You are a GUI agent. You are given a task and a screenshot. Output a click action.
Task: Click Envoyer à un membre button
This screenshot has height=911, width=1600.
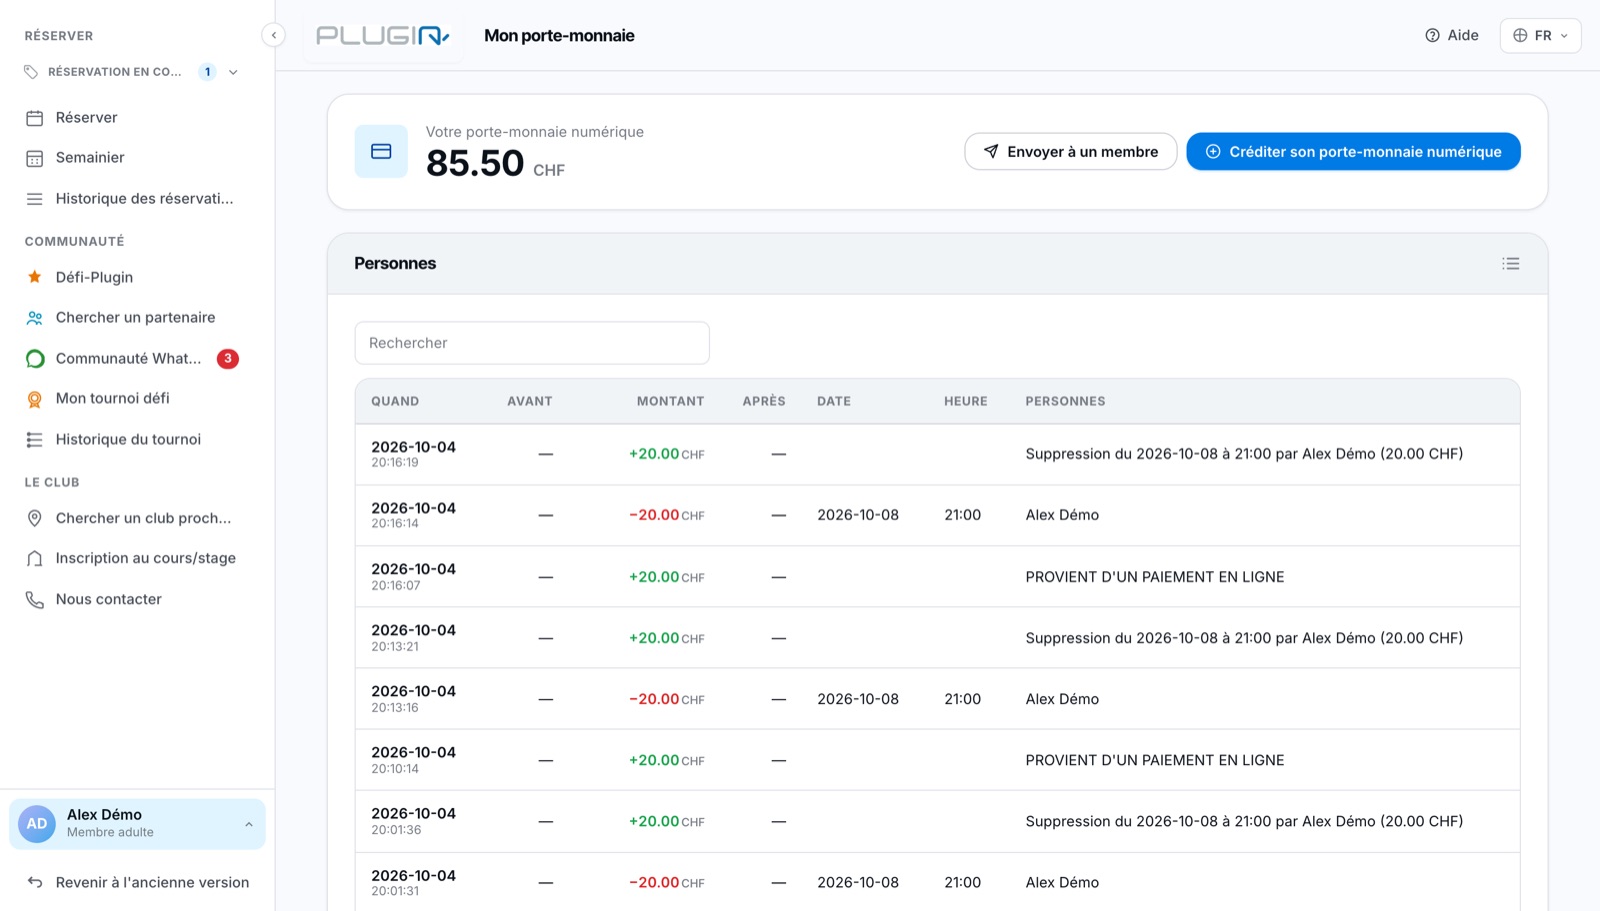[1070, 151]
